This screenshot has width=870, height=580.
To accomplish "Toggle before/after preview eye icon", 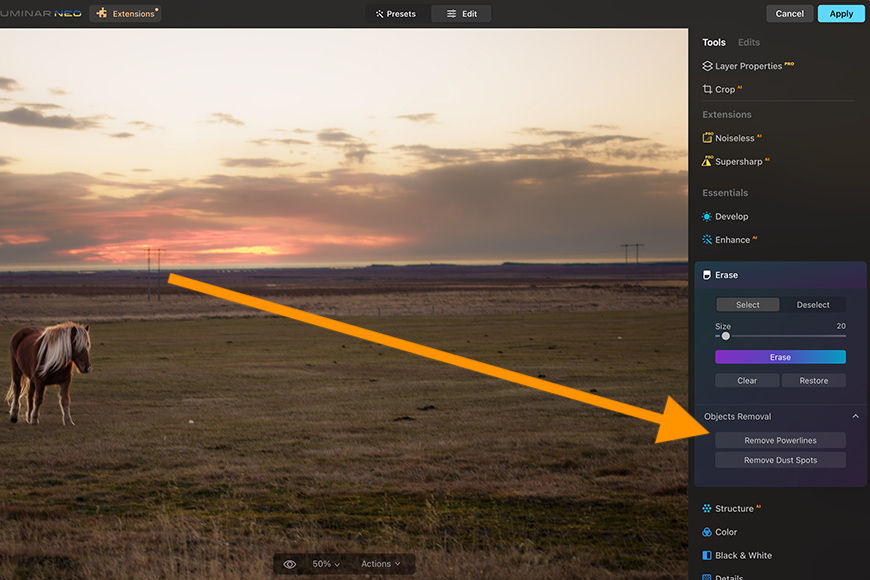I will click(x=290, y=564).
